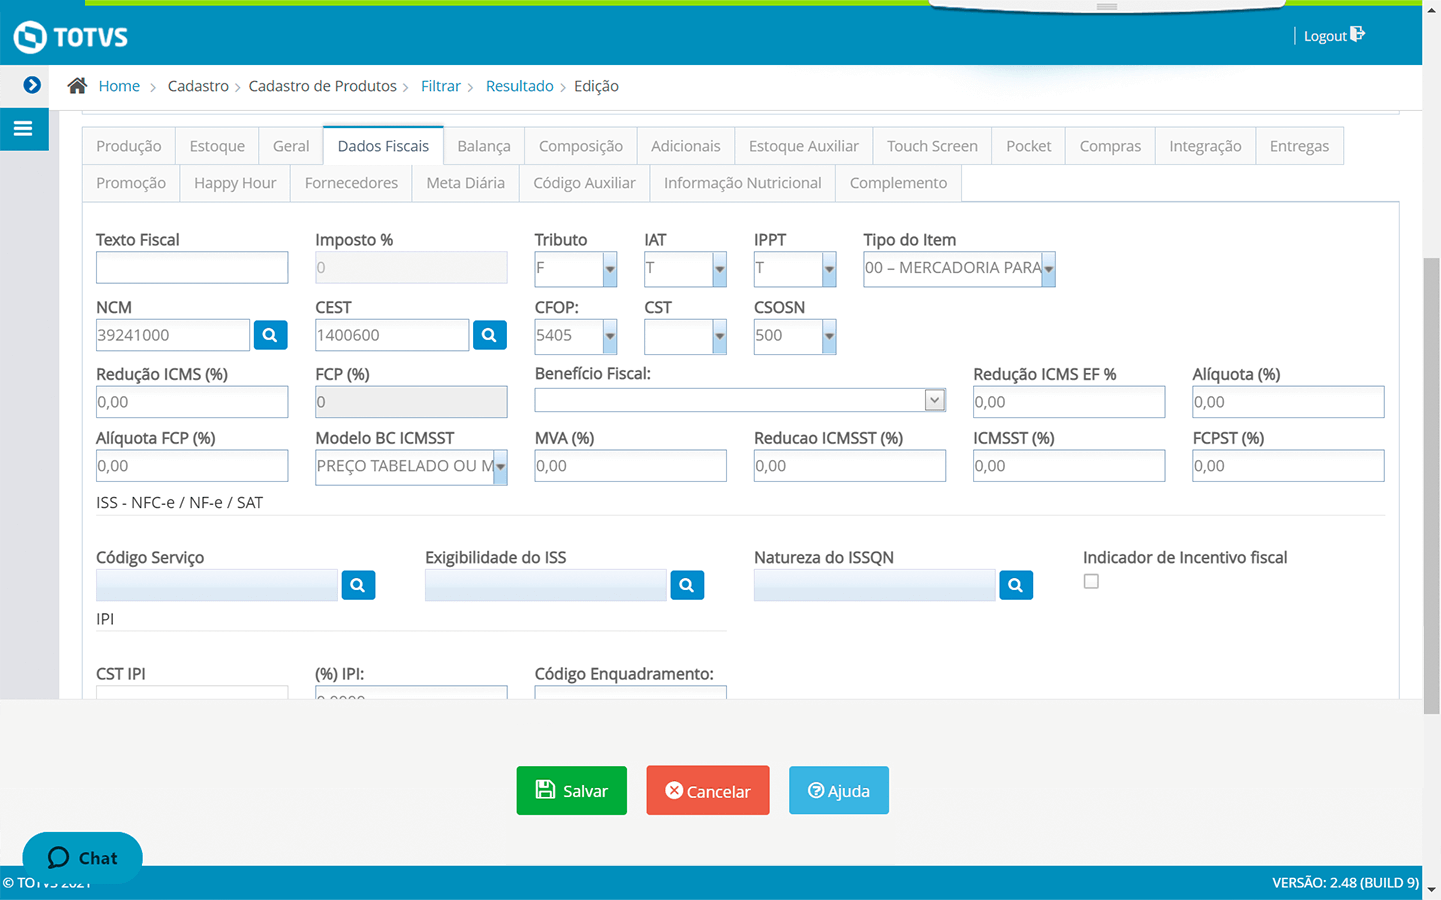Expand sidebar with the arrow circle icon
The height and width of the screenshot is (900, 1441).
pyautogui.click(x=32, y=85)
